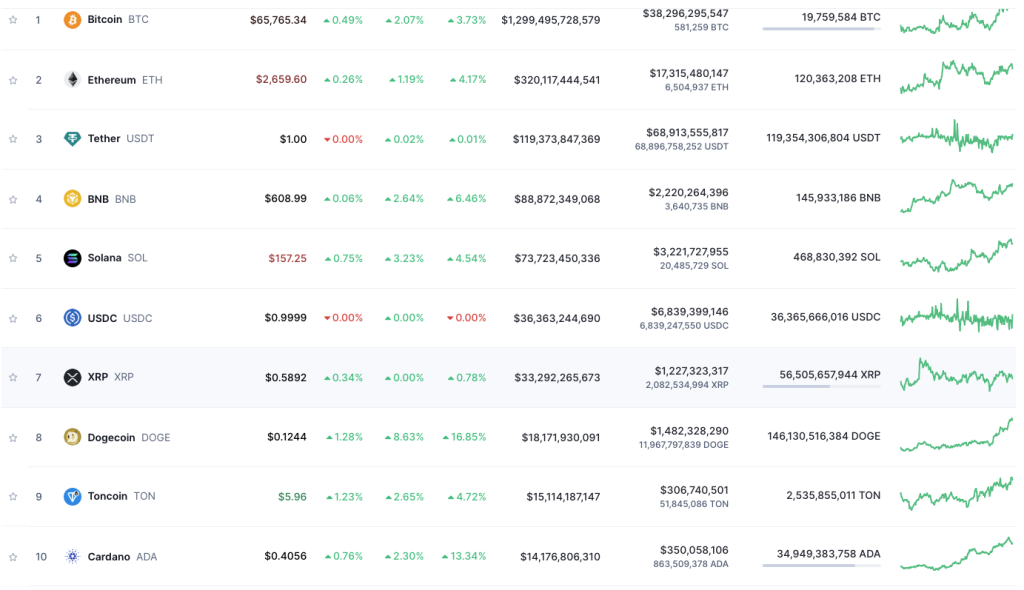The width and height of the screenshot is (1024, 590).
Task: View the Tether 7-day sparkline chart
Action: (956, 137)
